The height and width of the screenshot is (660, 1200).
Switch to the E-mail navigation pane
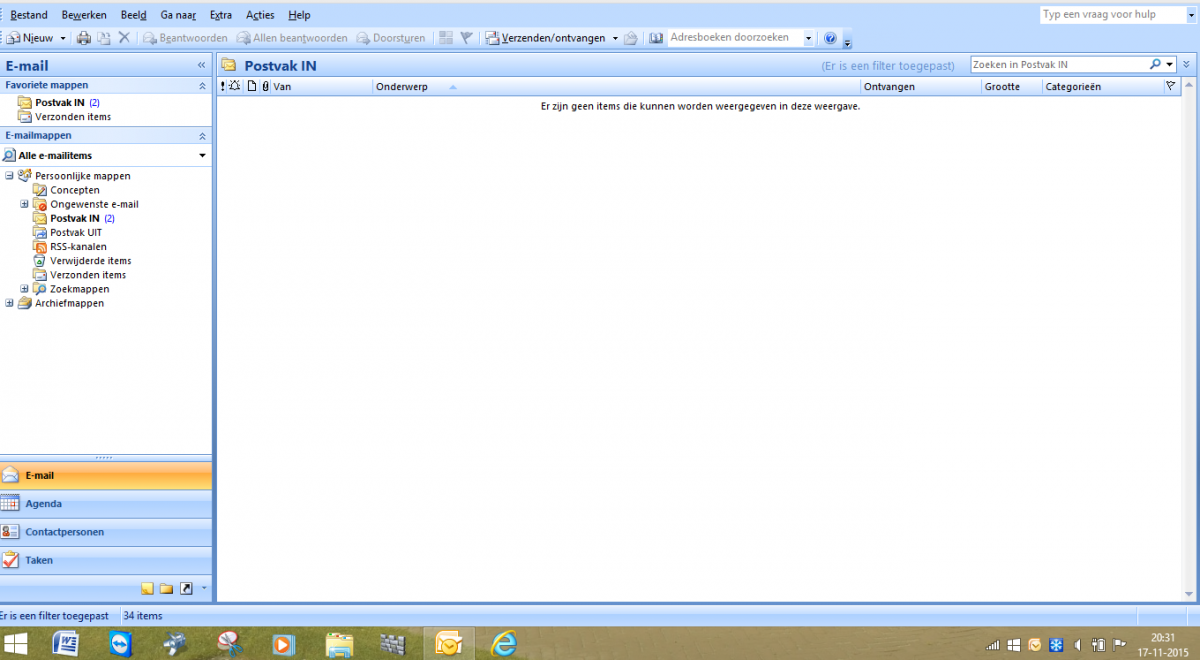click(106, 476)
